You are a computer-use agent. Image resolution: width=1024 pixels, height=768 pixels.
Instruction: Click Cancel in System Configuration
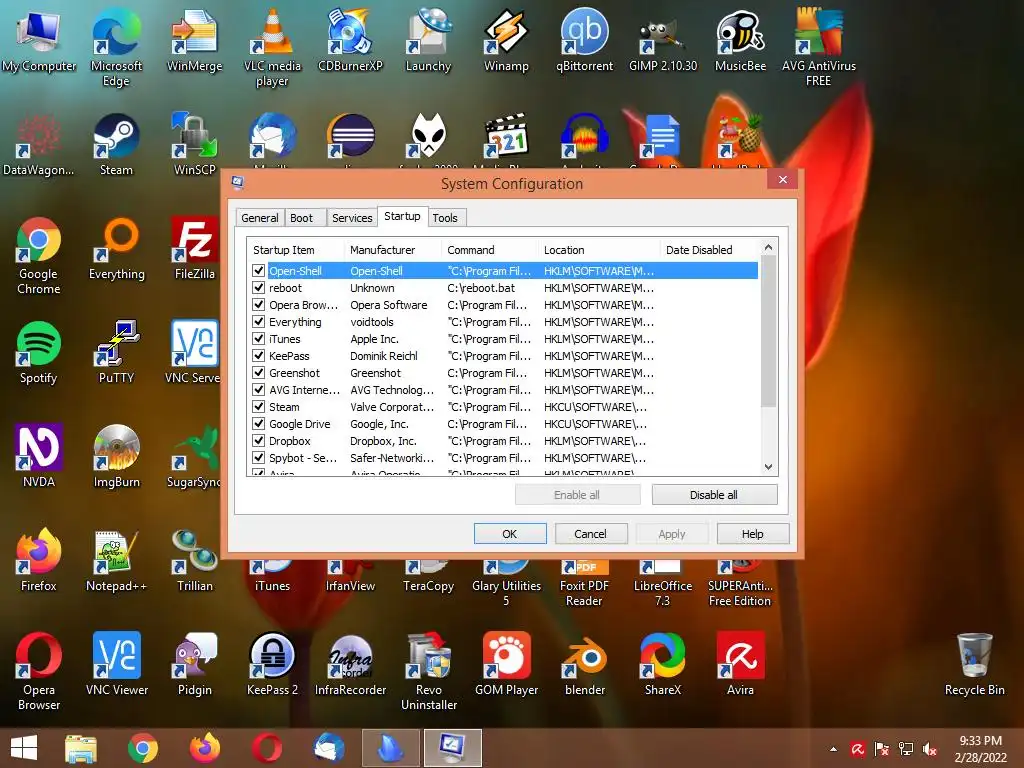coord(590,534)
